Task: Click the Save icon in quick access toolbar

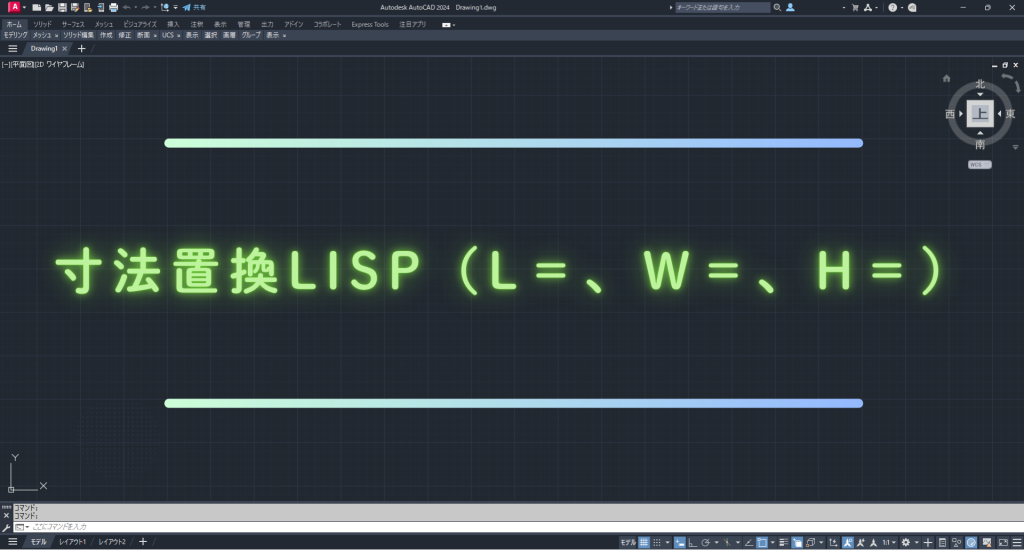Action: [x=61, y=7]
